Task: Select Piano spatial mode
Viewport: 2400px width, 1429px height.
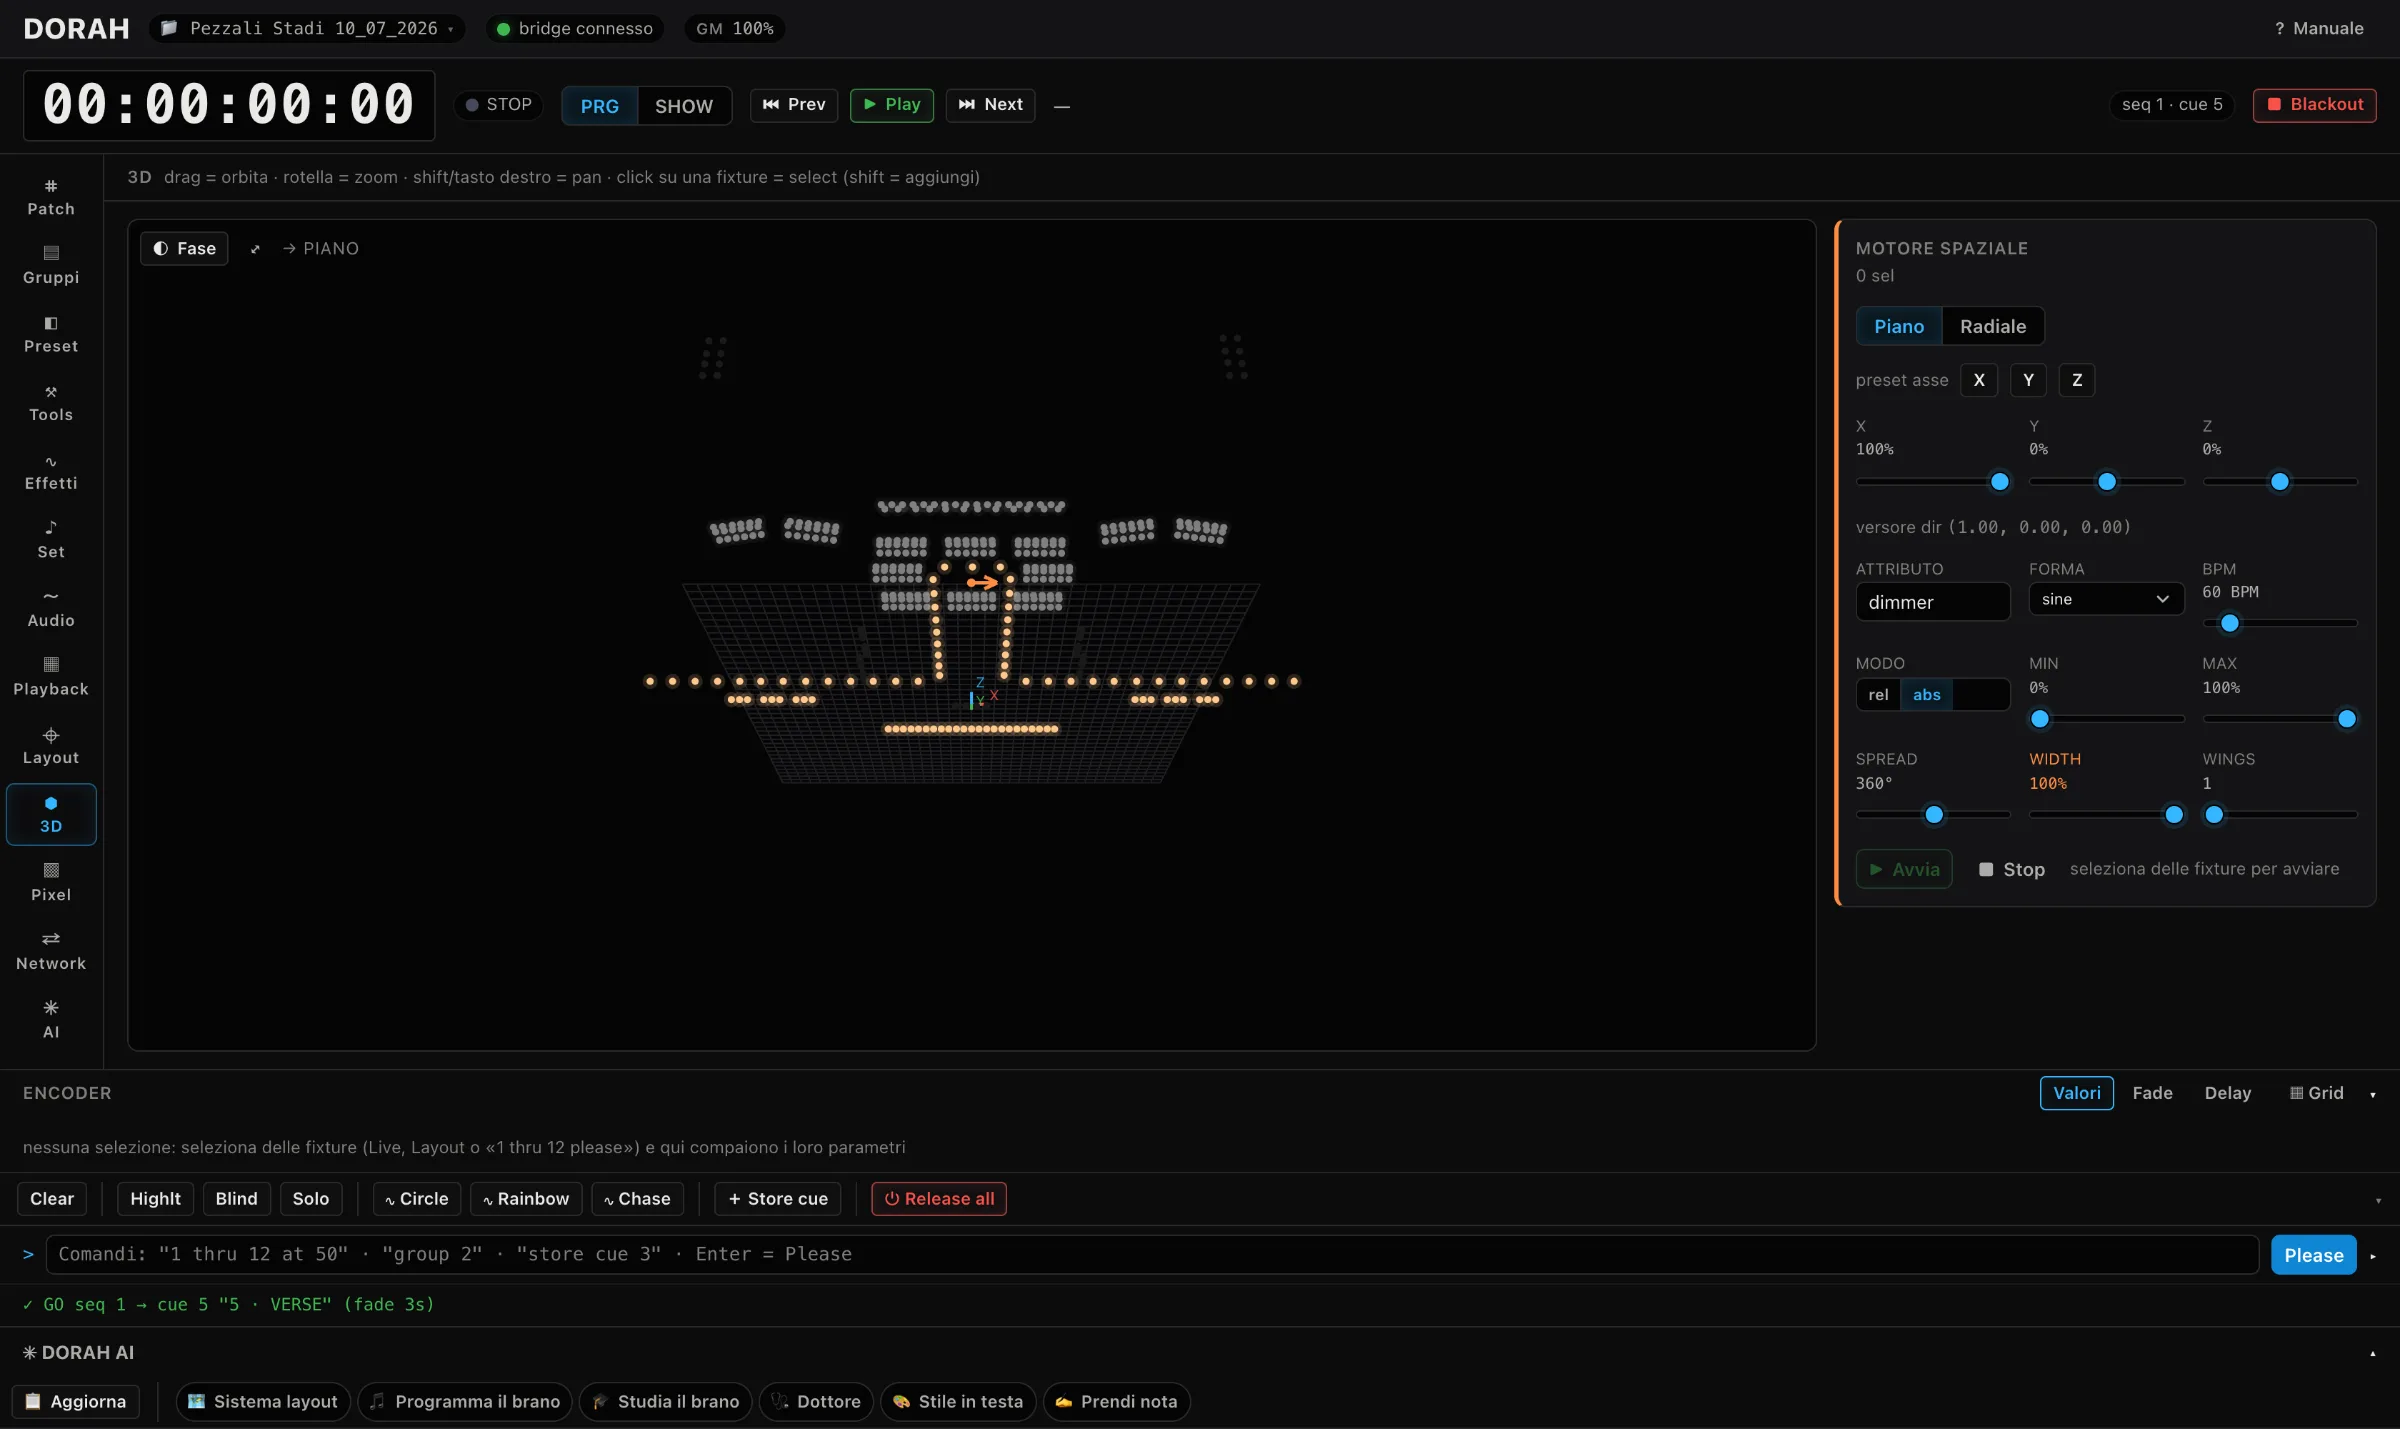Action: click(1899, 327)
